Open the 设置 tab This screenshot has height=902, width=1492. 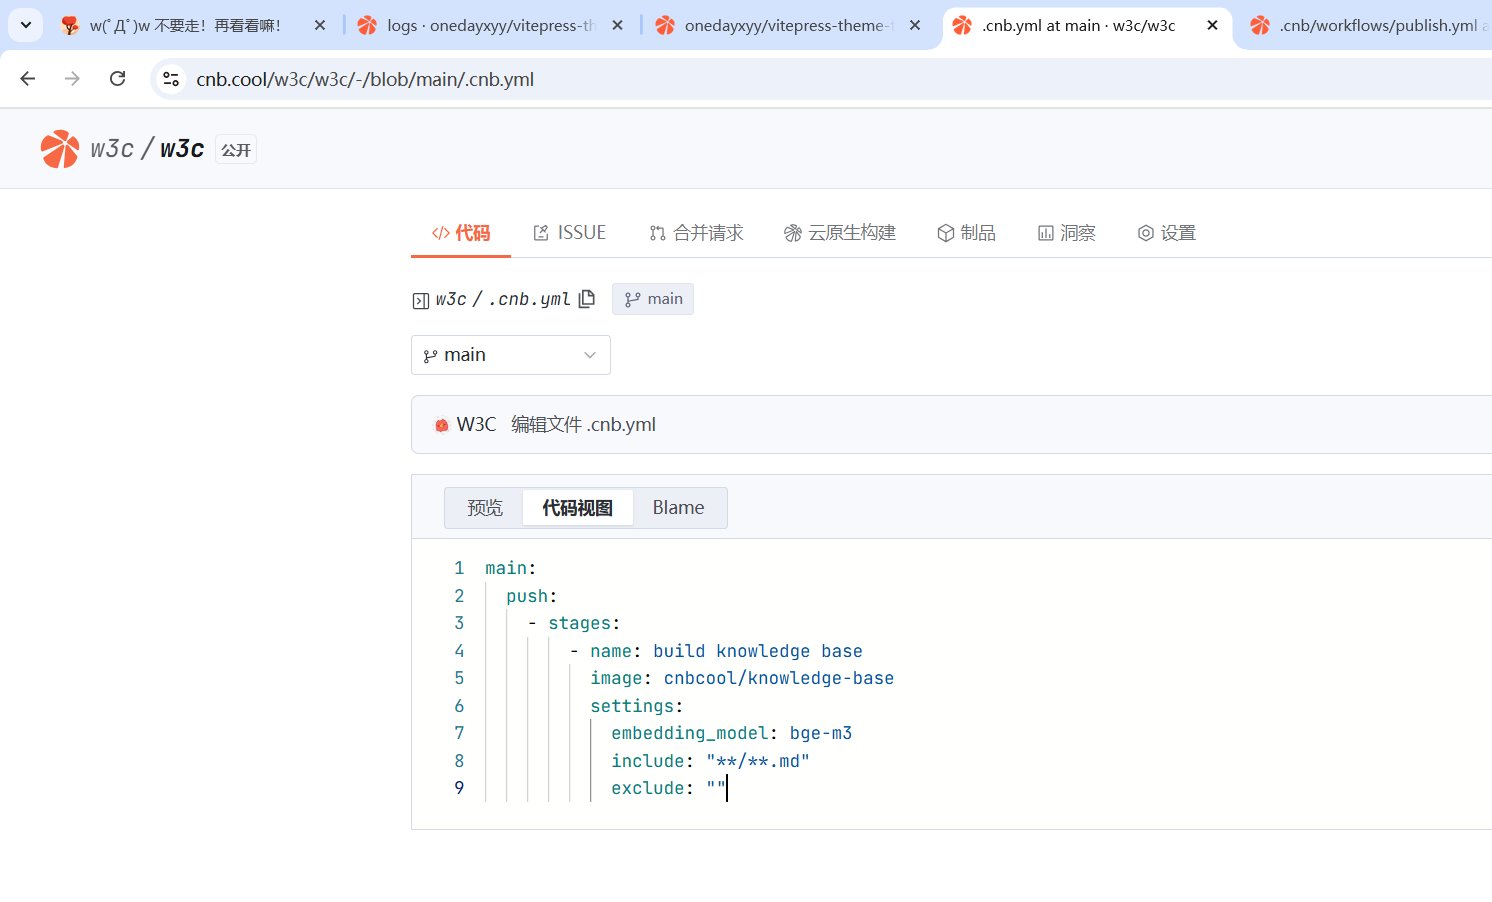(x=1167, y=233)
